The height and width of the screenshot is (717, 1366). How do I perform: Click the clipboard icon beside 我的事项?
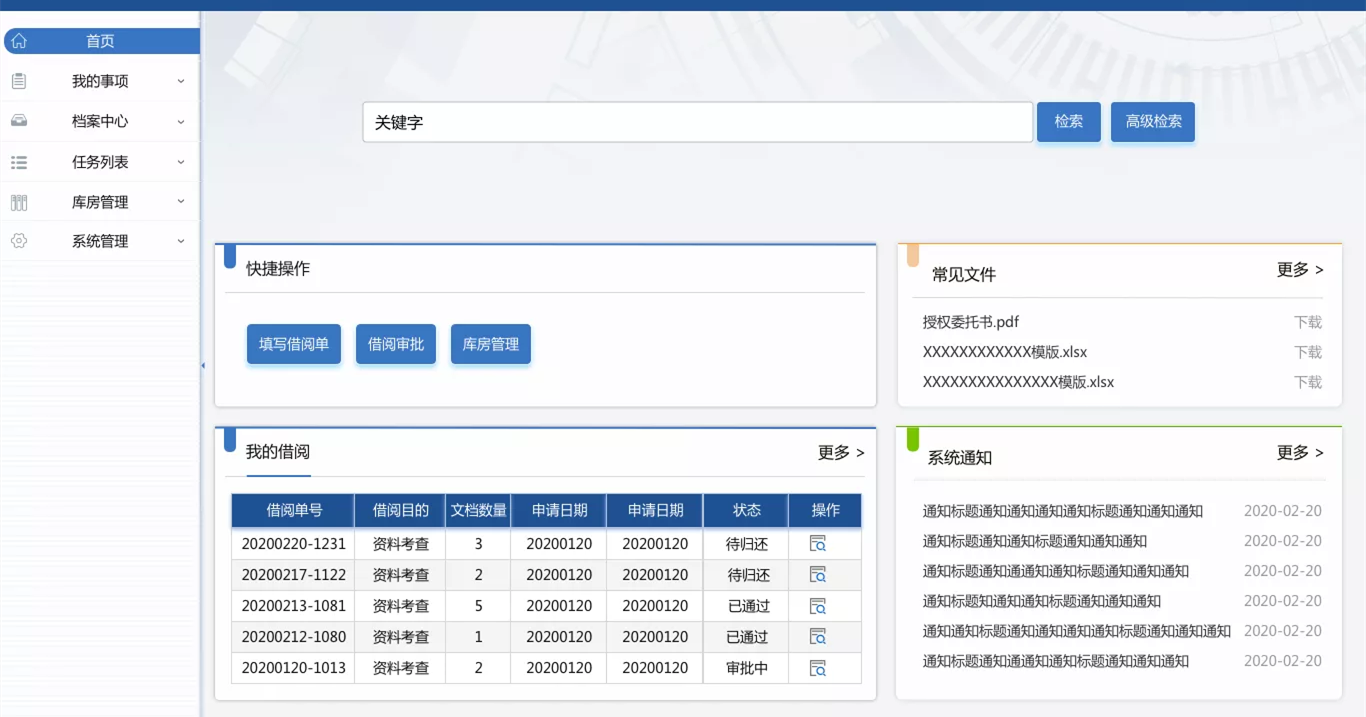click(x=19, y=81)
